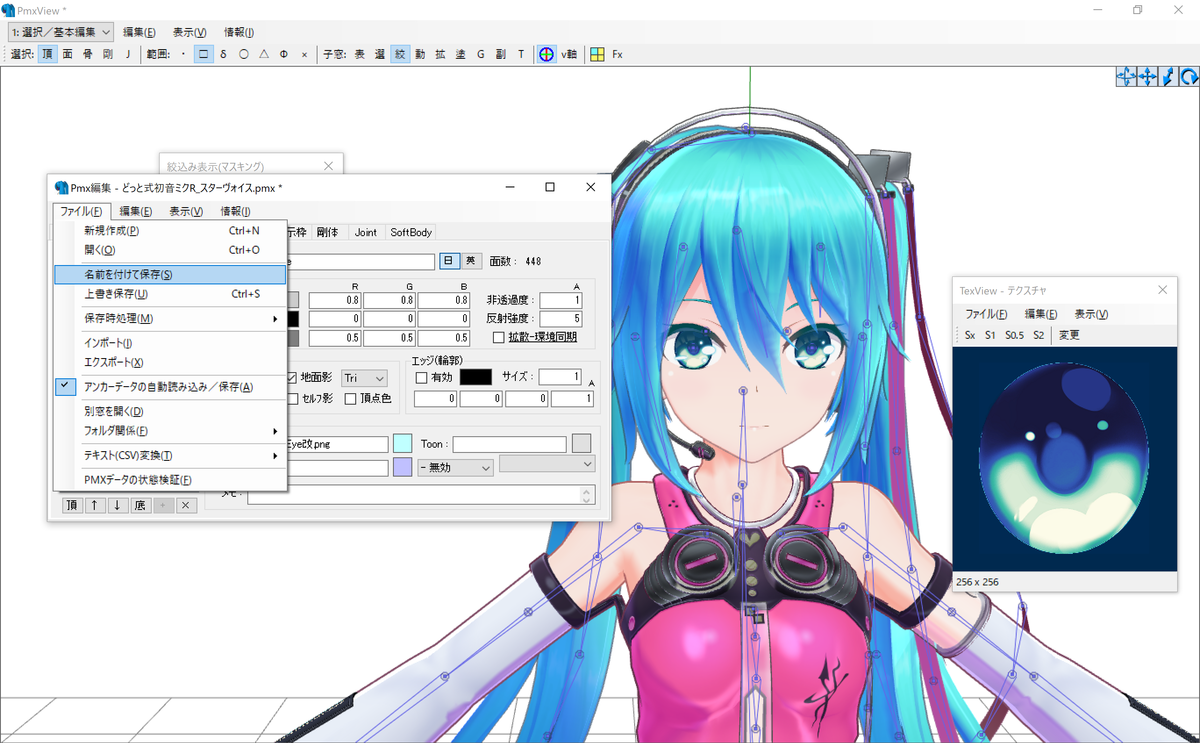Choose triangle range selection shape

point(264,54)
